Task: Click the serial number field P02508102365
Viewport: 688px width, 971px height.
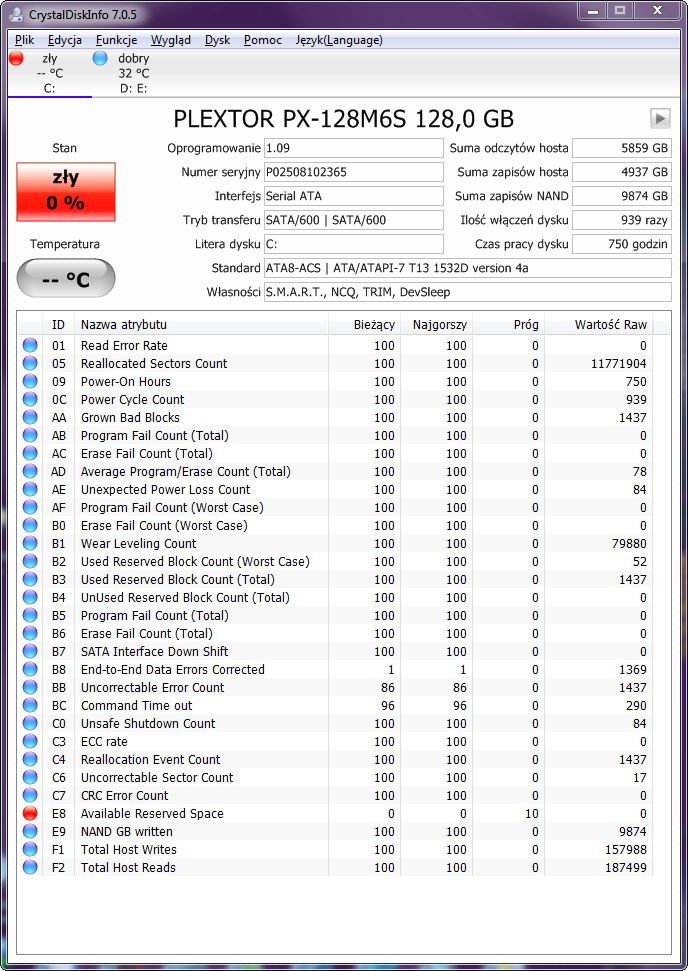Action: (x=354, y=172)
